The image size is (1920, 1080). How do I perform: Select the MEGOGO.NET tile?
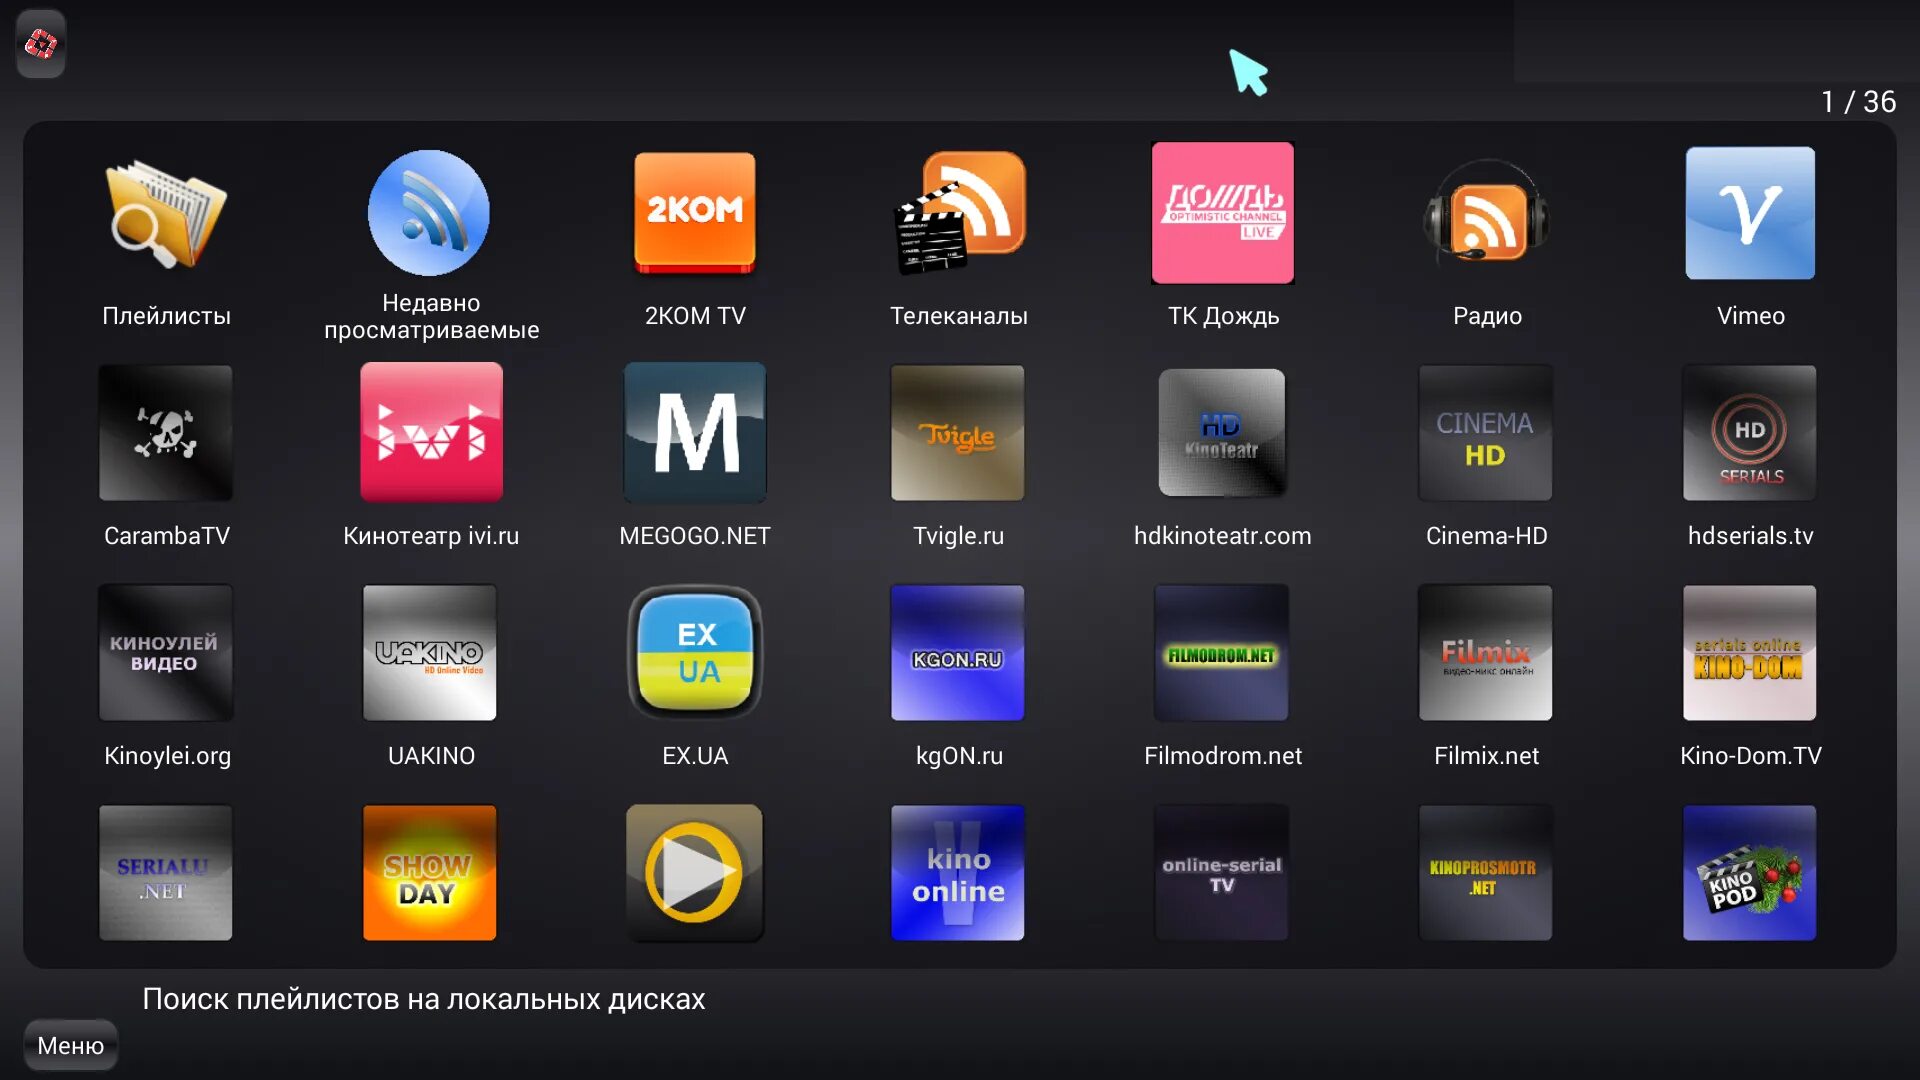tap(695, 433)
